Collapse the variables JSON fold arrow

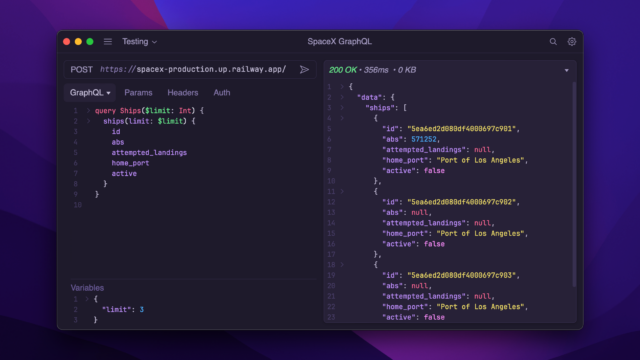pos(87,299)
